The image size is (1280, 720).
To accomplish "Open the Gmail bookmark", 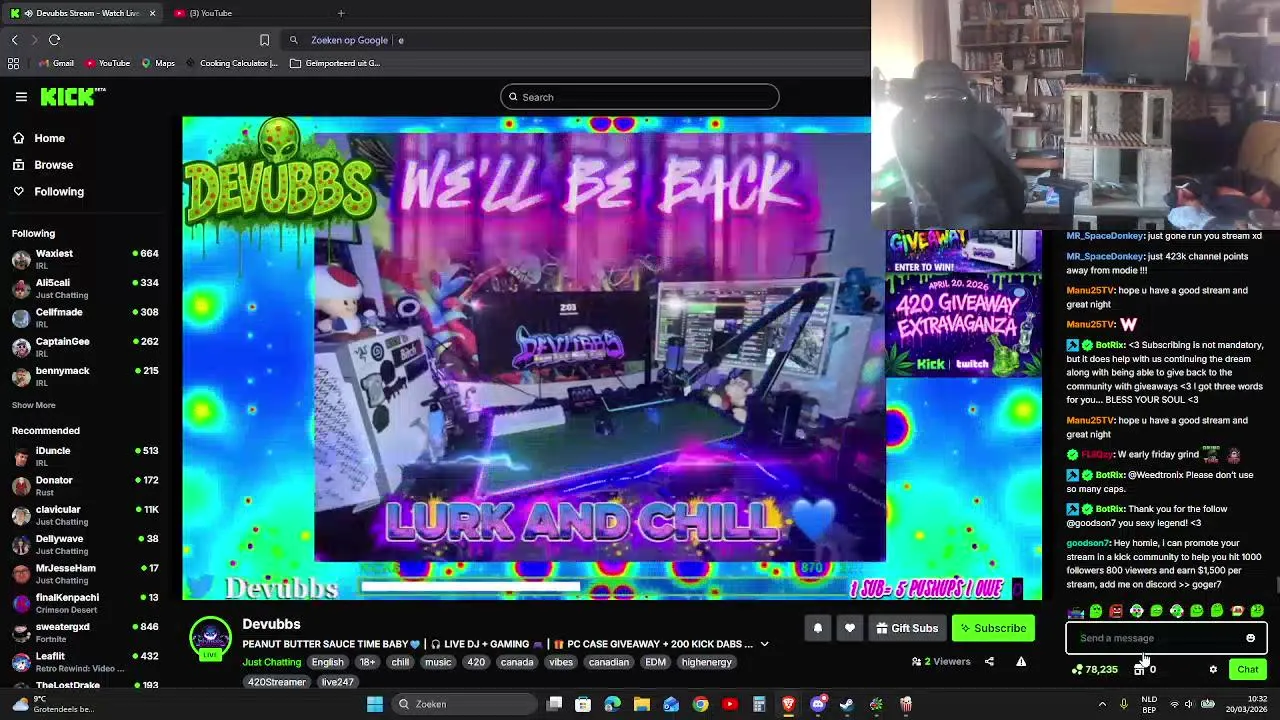I will click(x=56, y=63).
